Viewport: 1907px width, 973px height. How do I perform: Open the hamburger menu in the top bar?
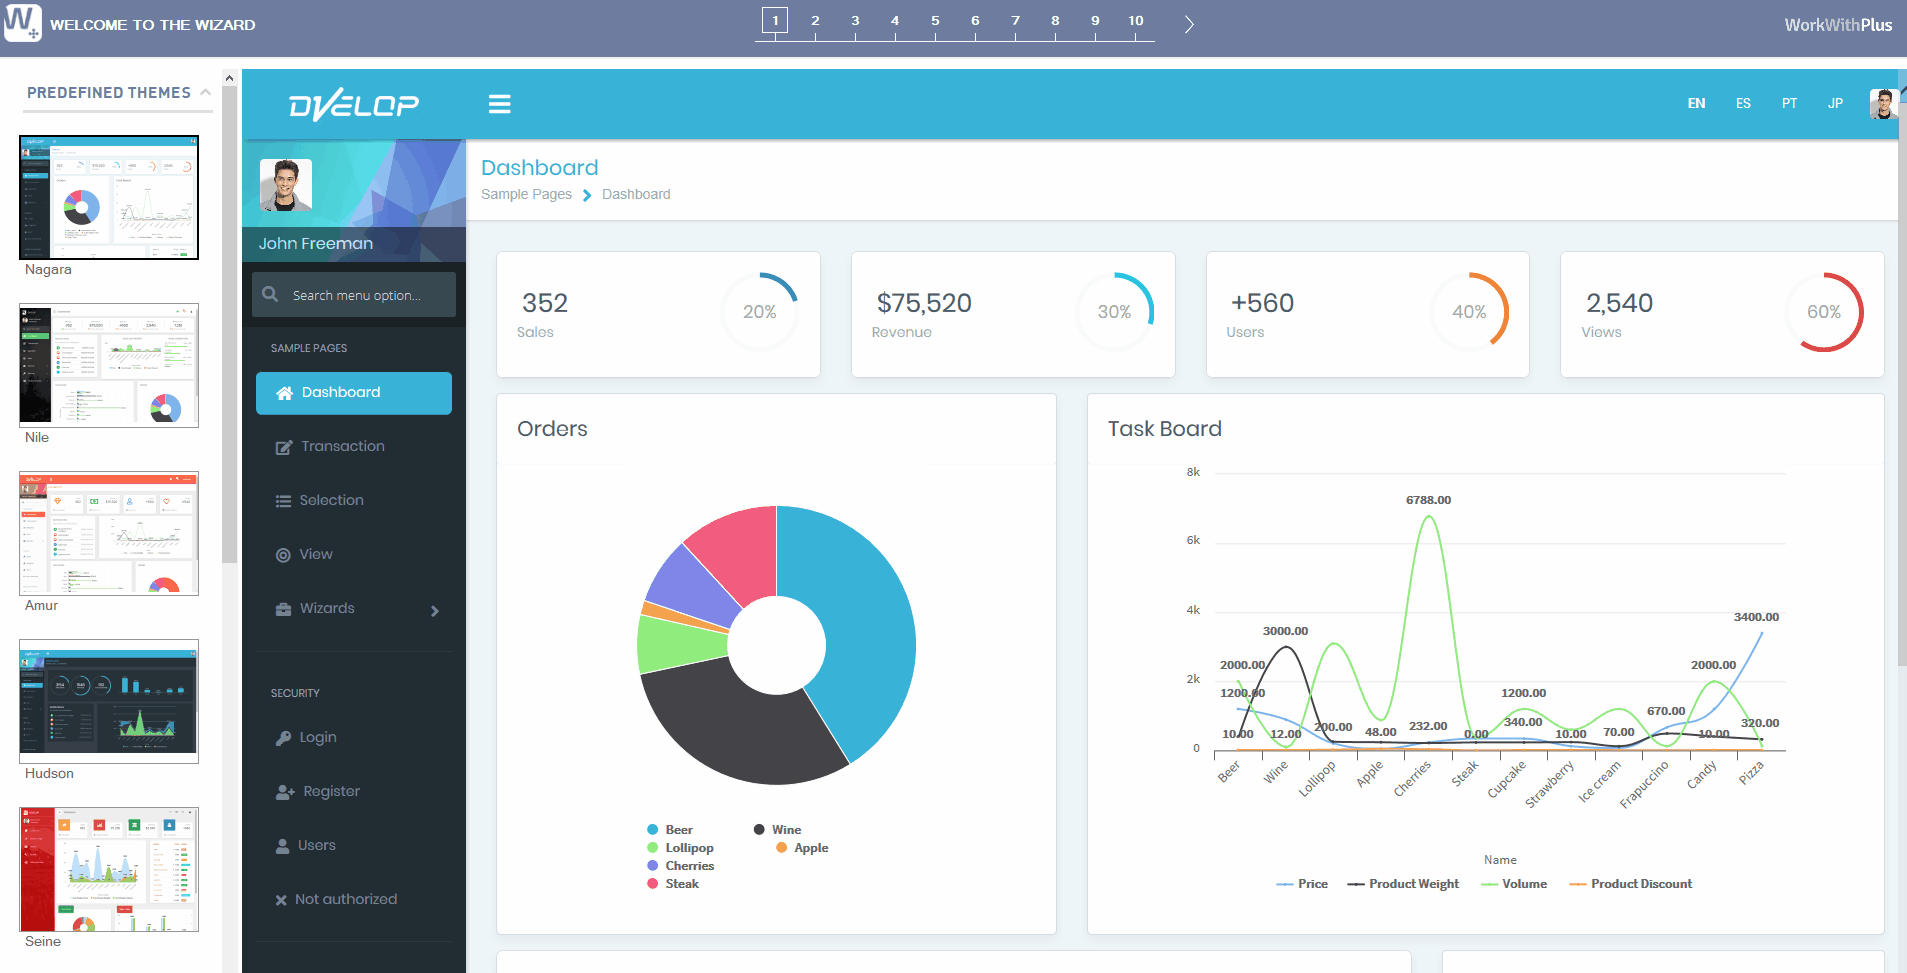(x=499, y=103)
